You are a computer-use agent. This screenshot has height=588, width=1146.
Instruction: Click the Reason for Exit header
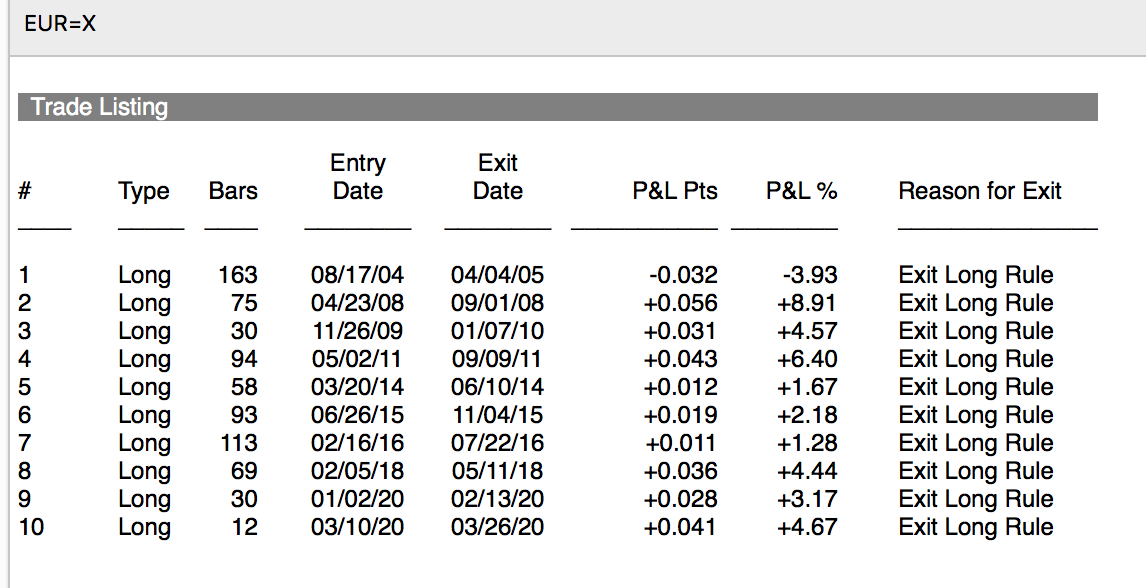pyautogui.click(x=980, y=191)
